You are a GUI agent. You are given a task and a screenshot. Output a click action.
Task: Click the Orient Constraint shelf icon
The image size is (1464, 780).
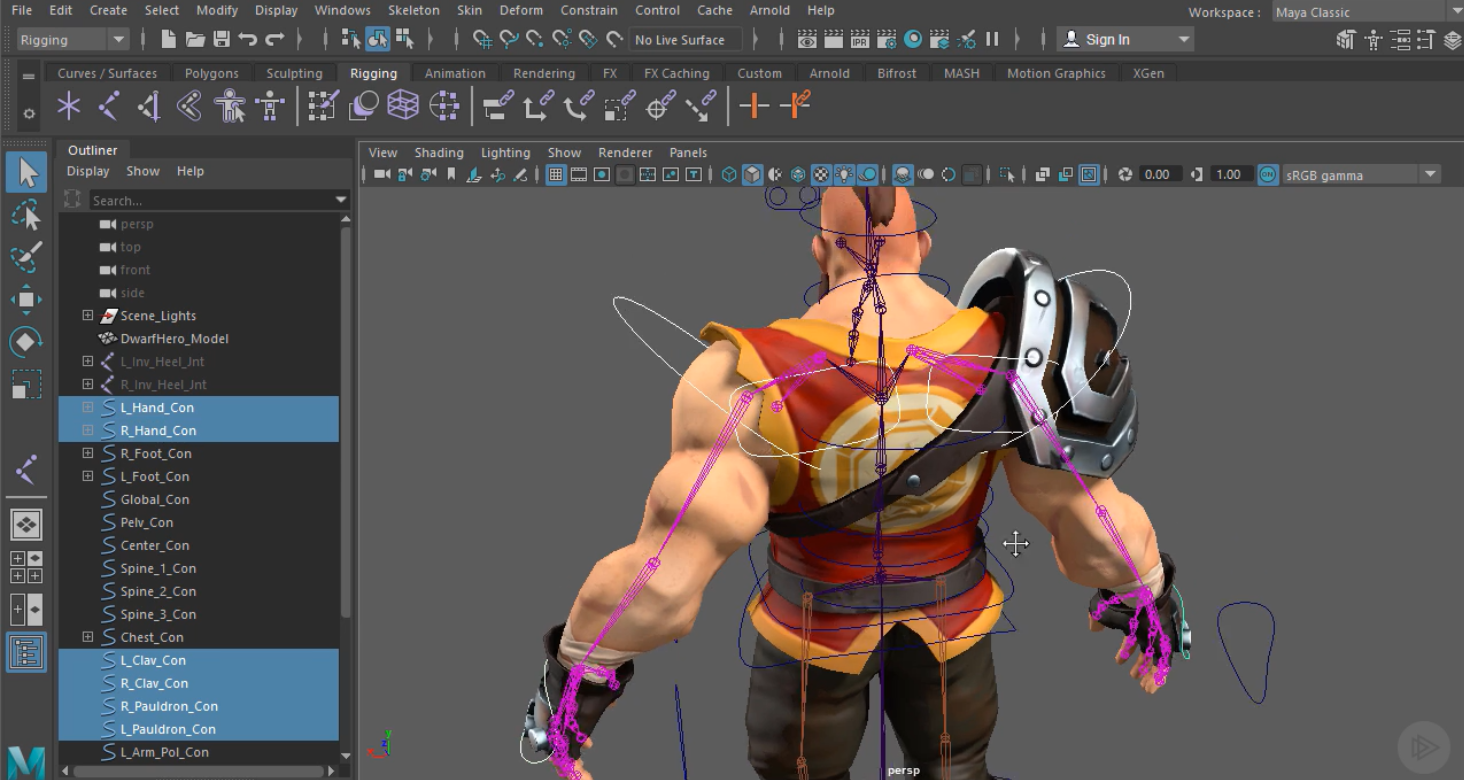tap(578, 106)
